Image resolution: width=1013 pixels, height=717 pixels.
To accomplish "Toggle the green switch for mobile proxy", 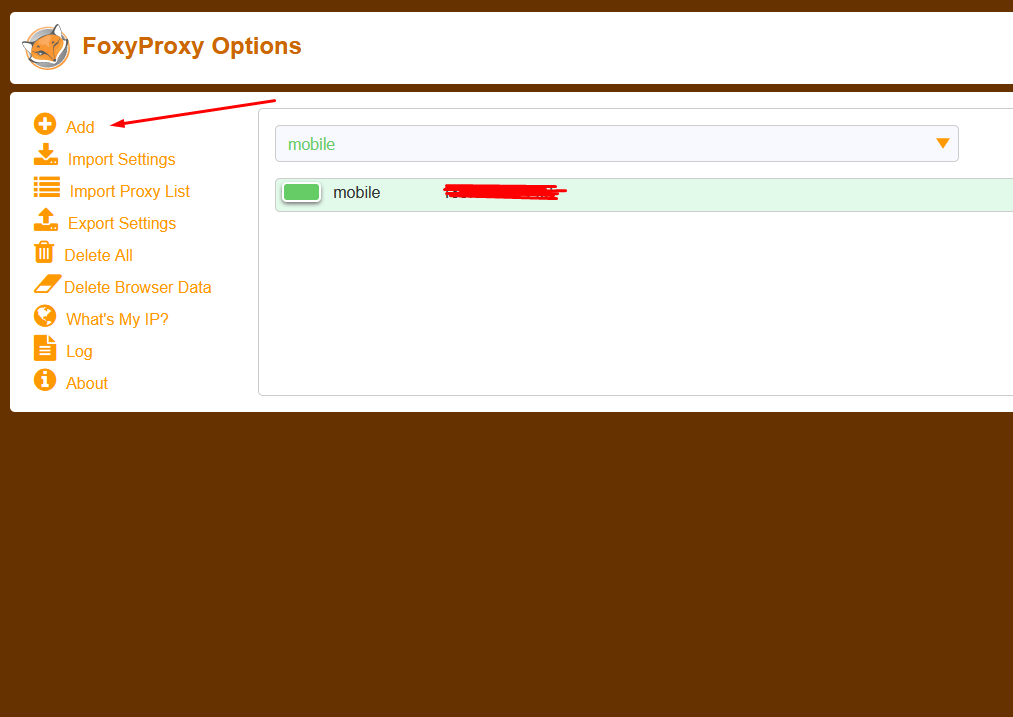I will point(302,192).
